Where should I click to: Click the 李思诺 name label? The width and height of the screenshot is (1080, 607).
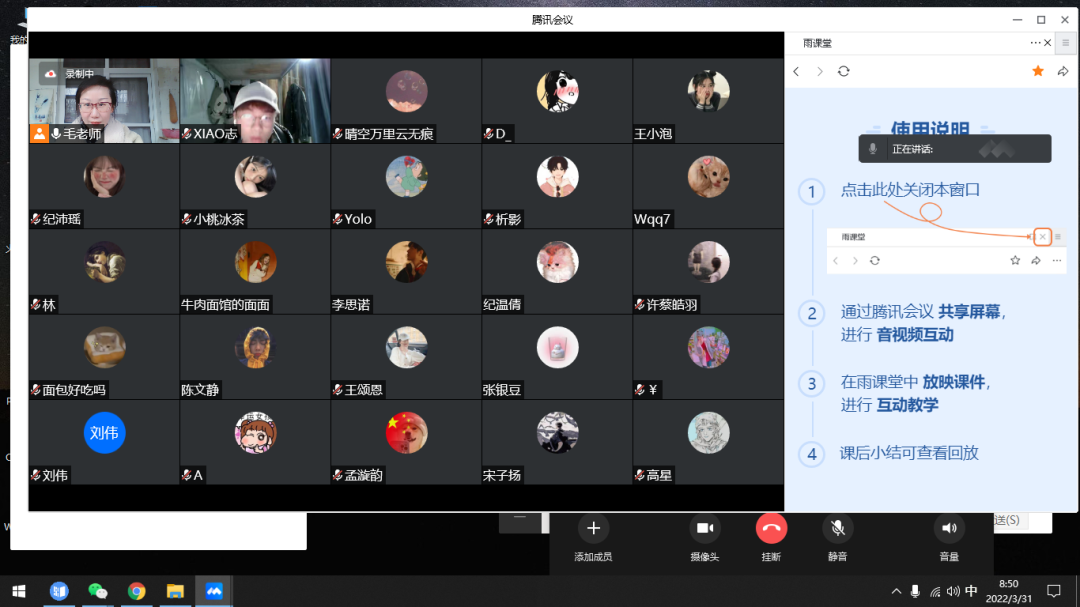(351, 305)
